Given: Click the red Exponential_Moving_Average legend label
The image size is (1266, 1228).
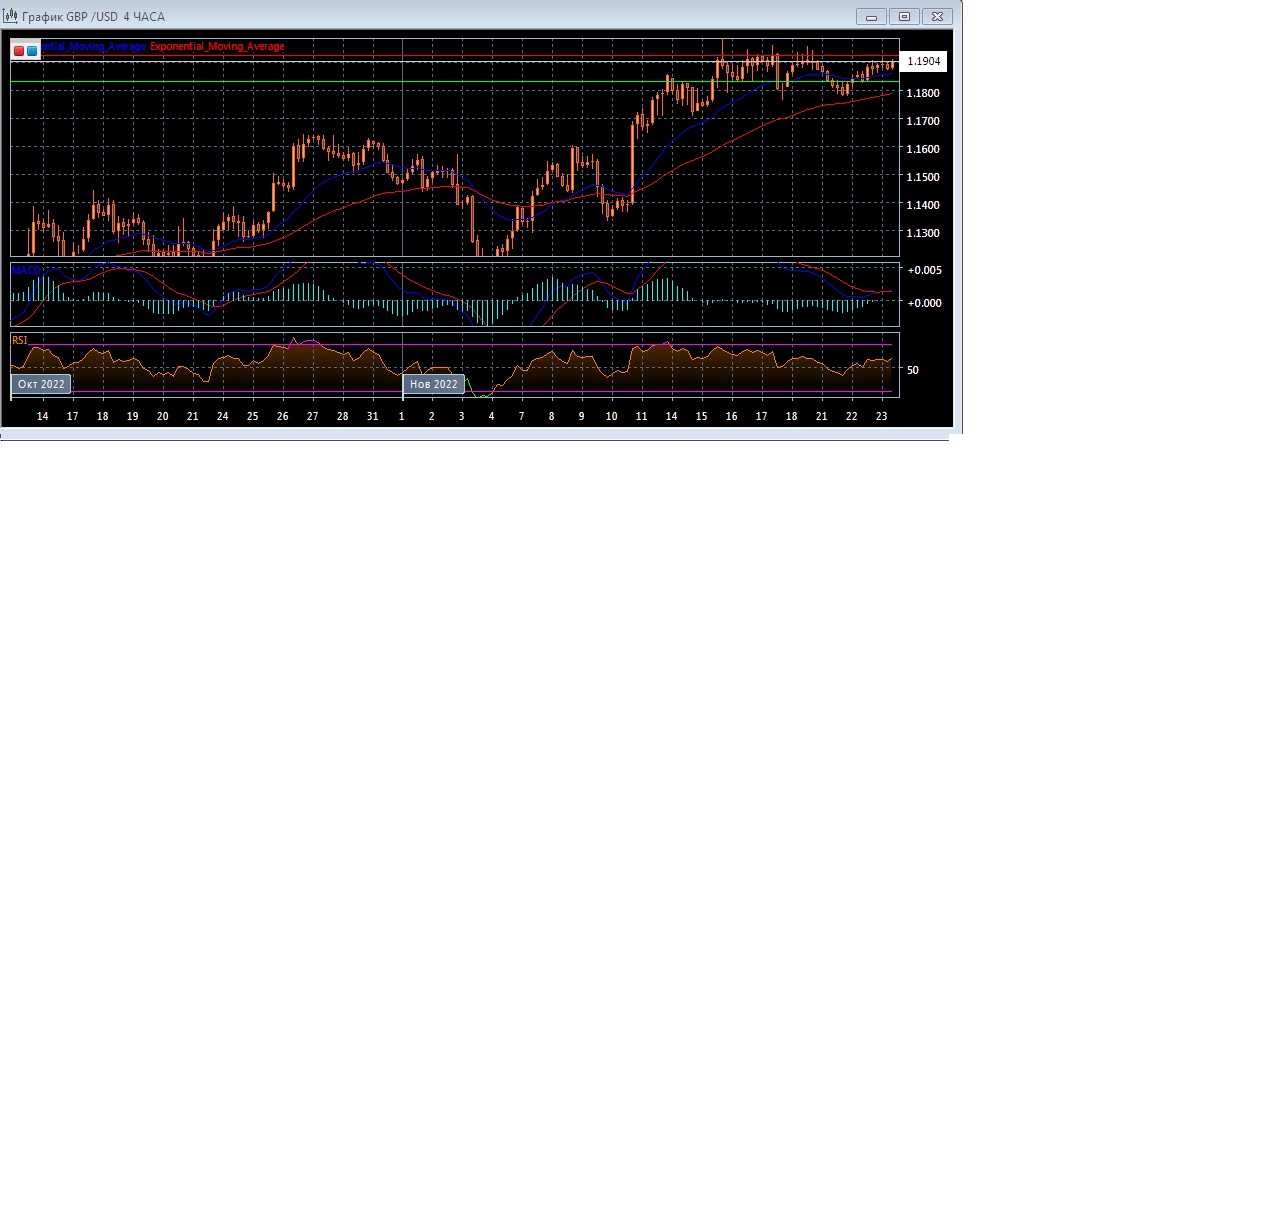Looking at the screenshot, I should click(217, 47).
